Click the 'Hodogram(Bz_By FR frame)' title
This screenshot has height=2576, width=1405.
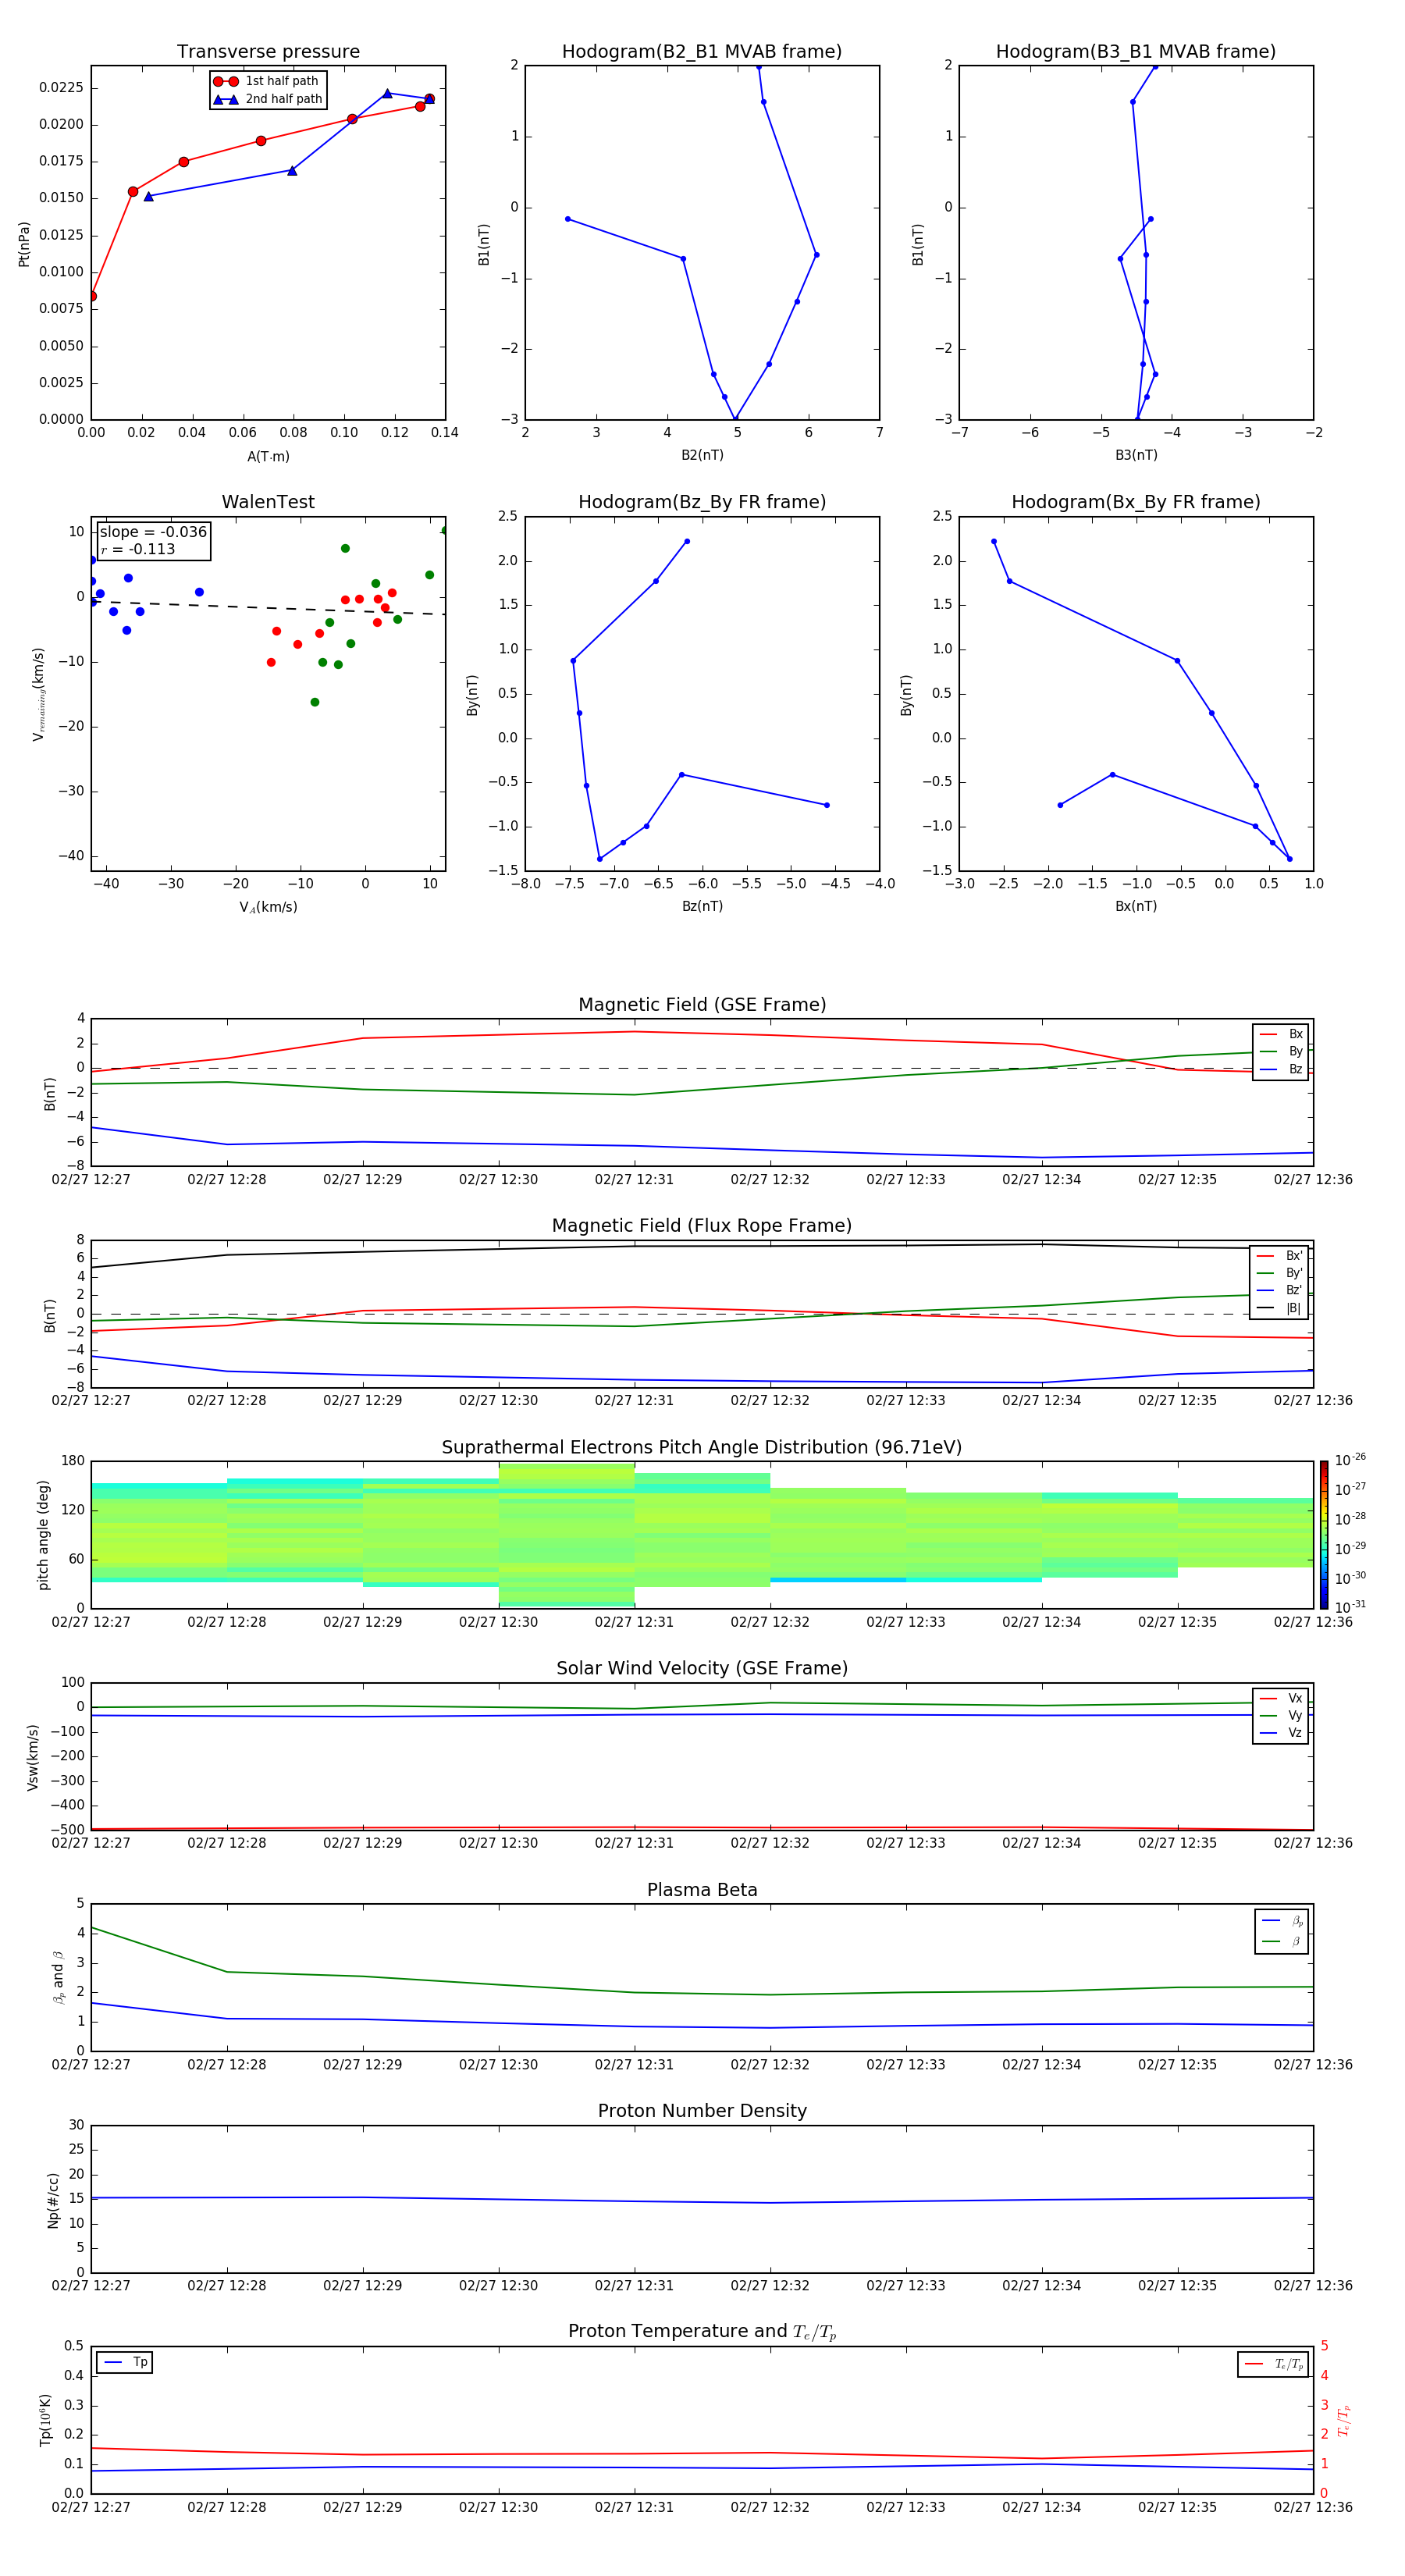[x=702, y=502]
